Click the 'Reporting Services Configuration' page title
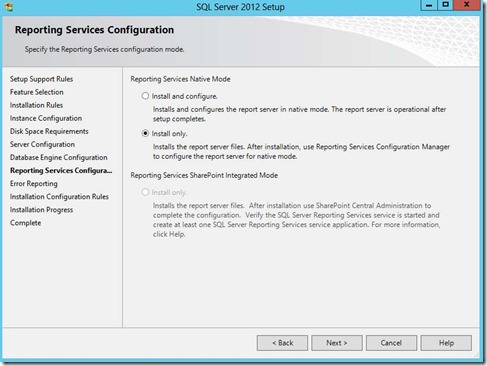 pos(94,30)
